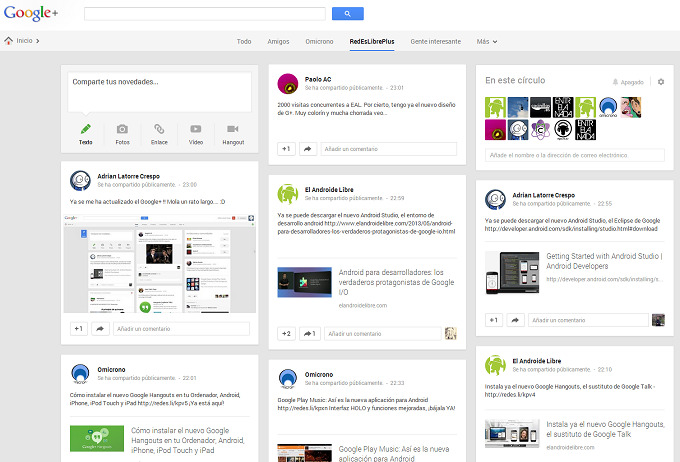This screenshot has height=462, width=680.
Task: Open the Google I/O article thumbnail
Action: (304, 282)
